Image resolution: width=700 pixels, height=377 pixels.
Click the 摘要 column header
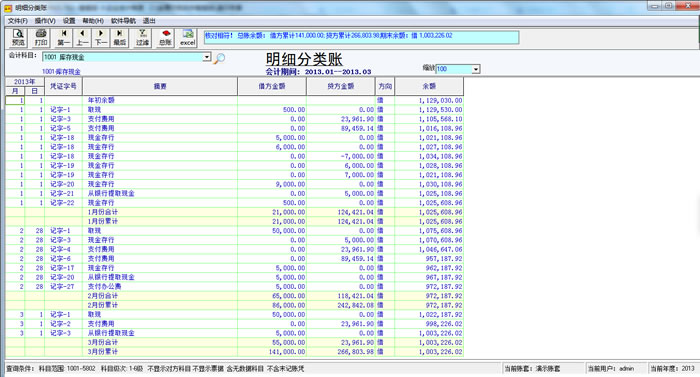coord(160,86)
